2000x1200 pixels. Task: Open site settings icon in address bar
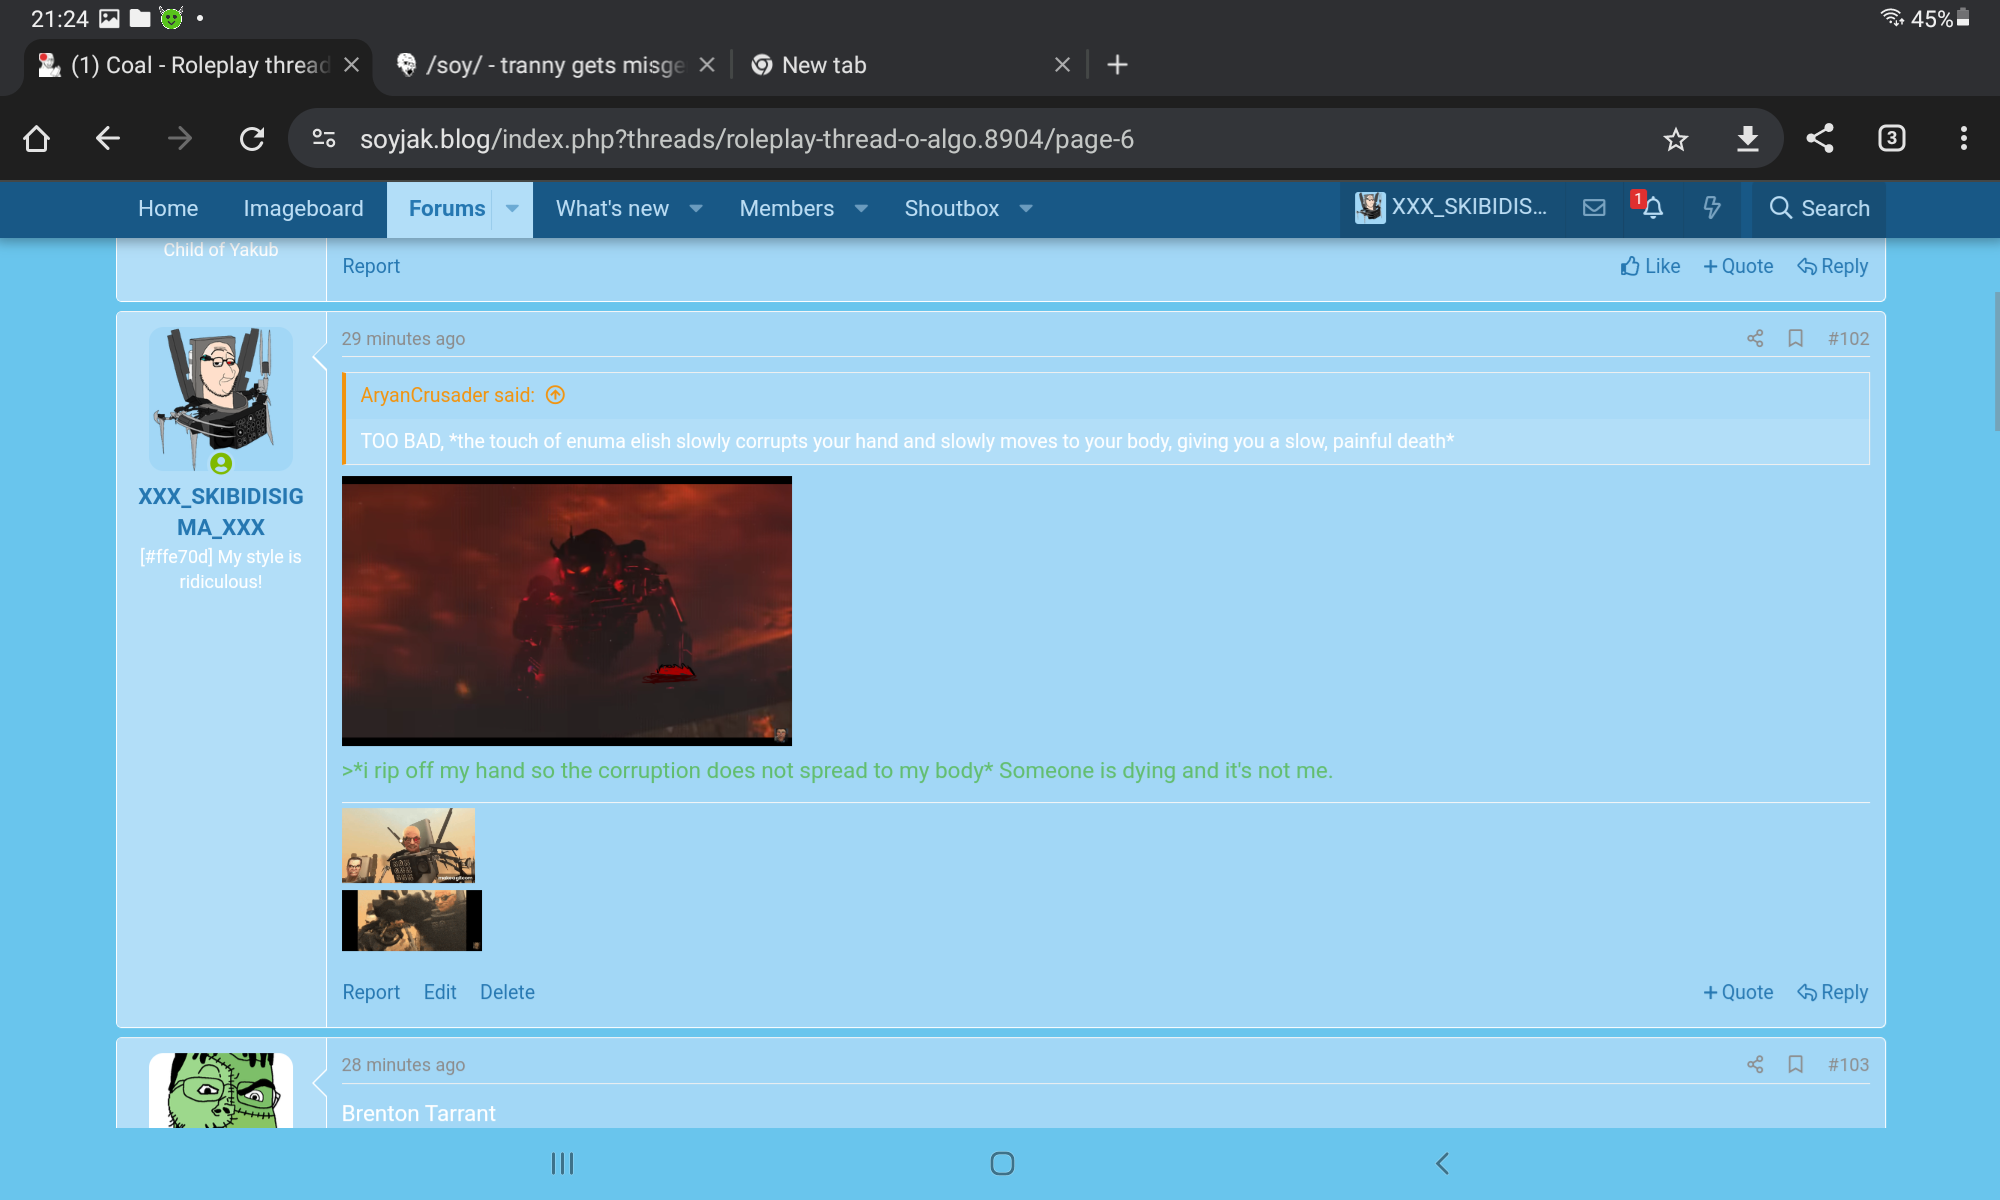pyautogui.click(x=324, y=138)
